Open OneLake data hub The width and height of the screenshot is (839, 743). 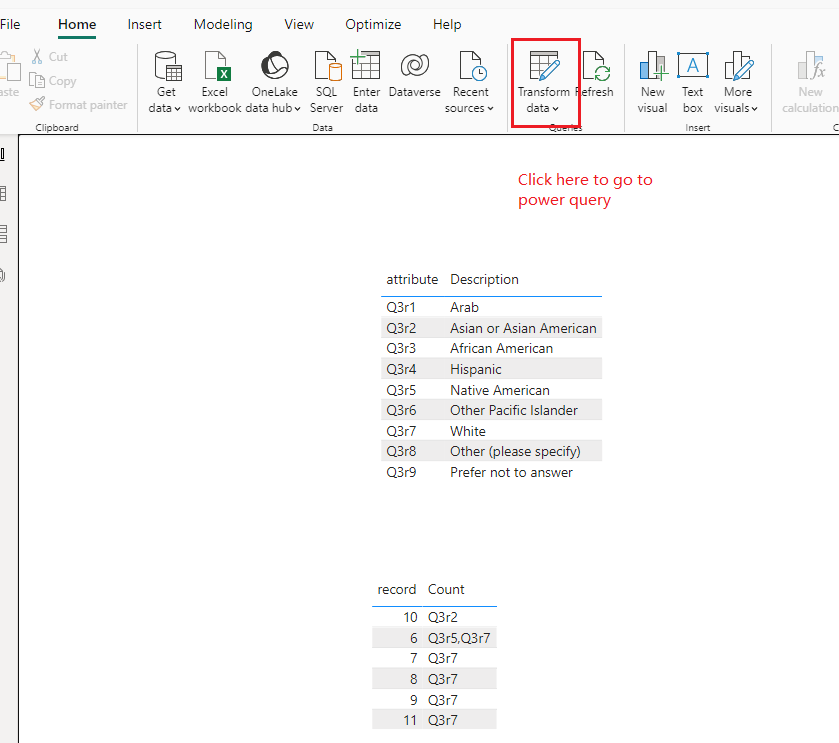point(273,82)
